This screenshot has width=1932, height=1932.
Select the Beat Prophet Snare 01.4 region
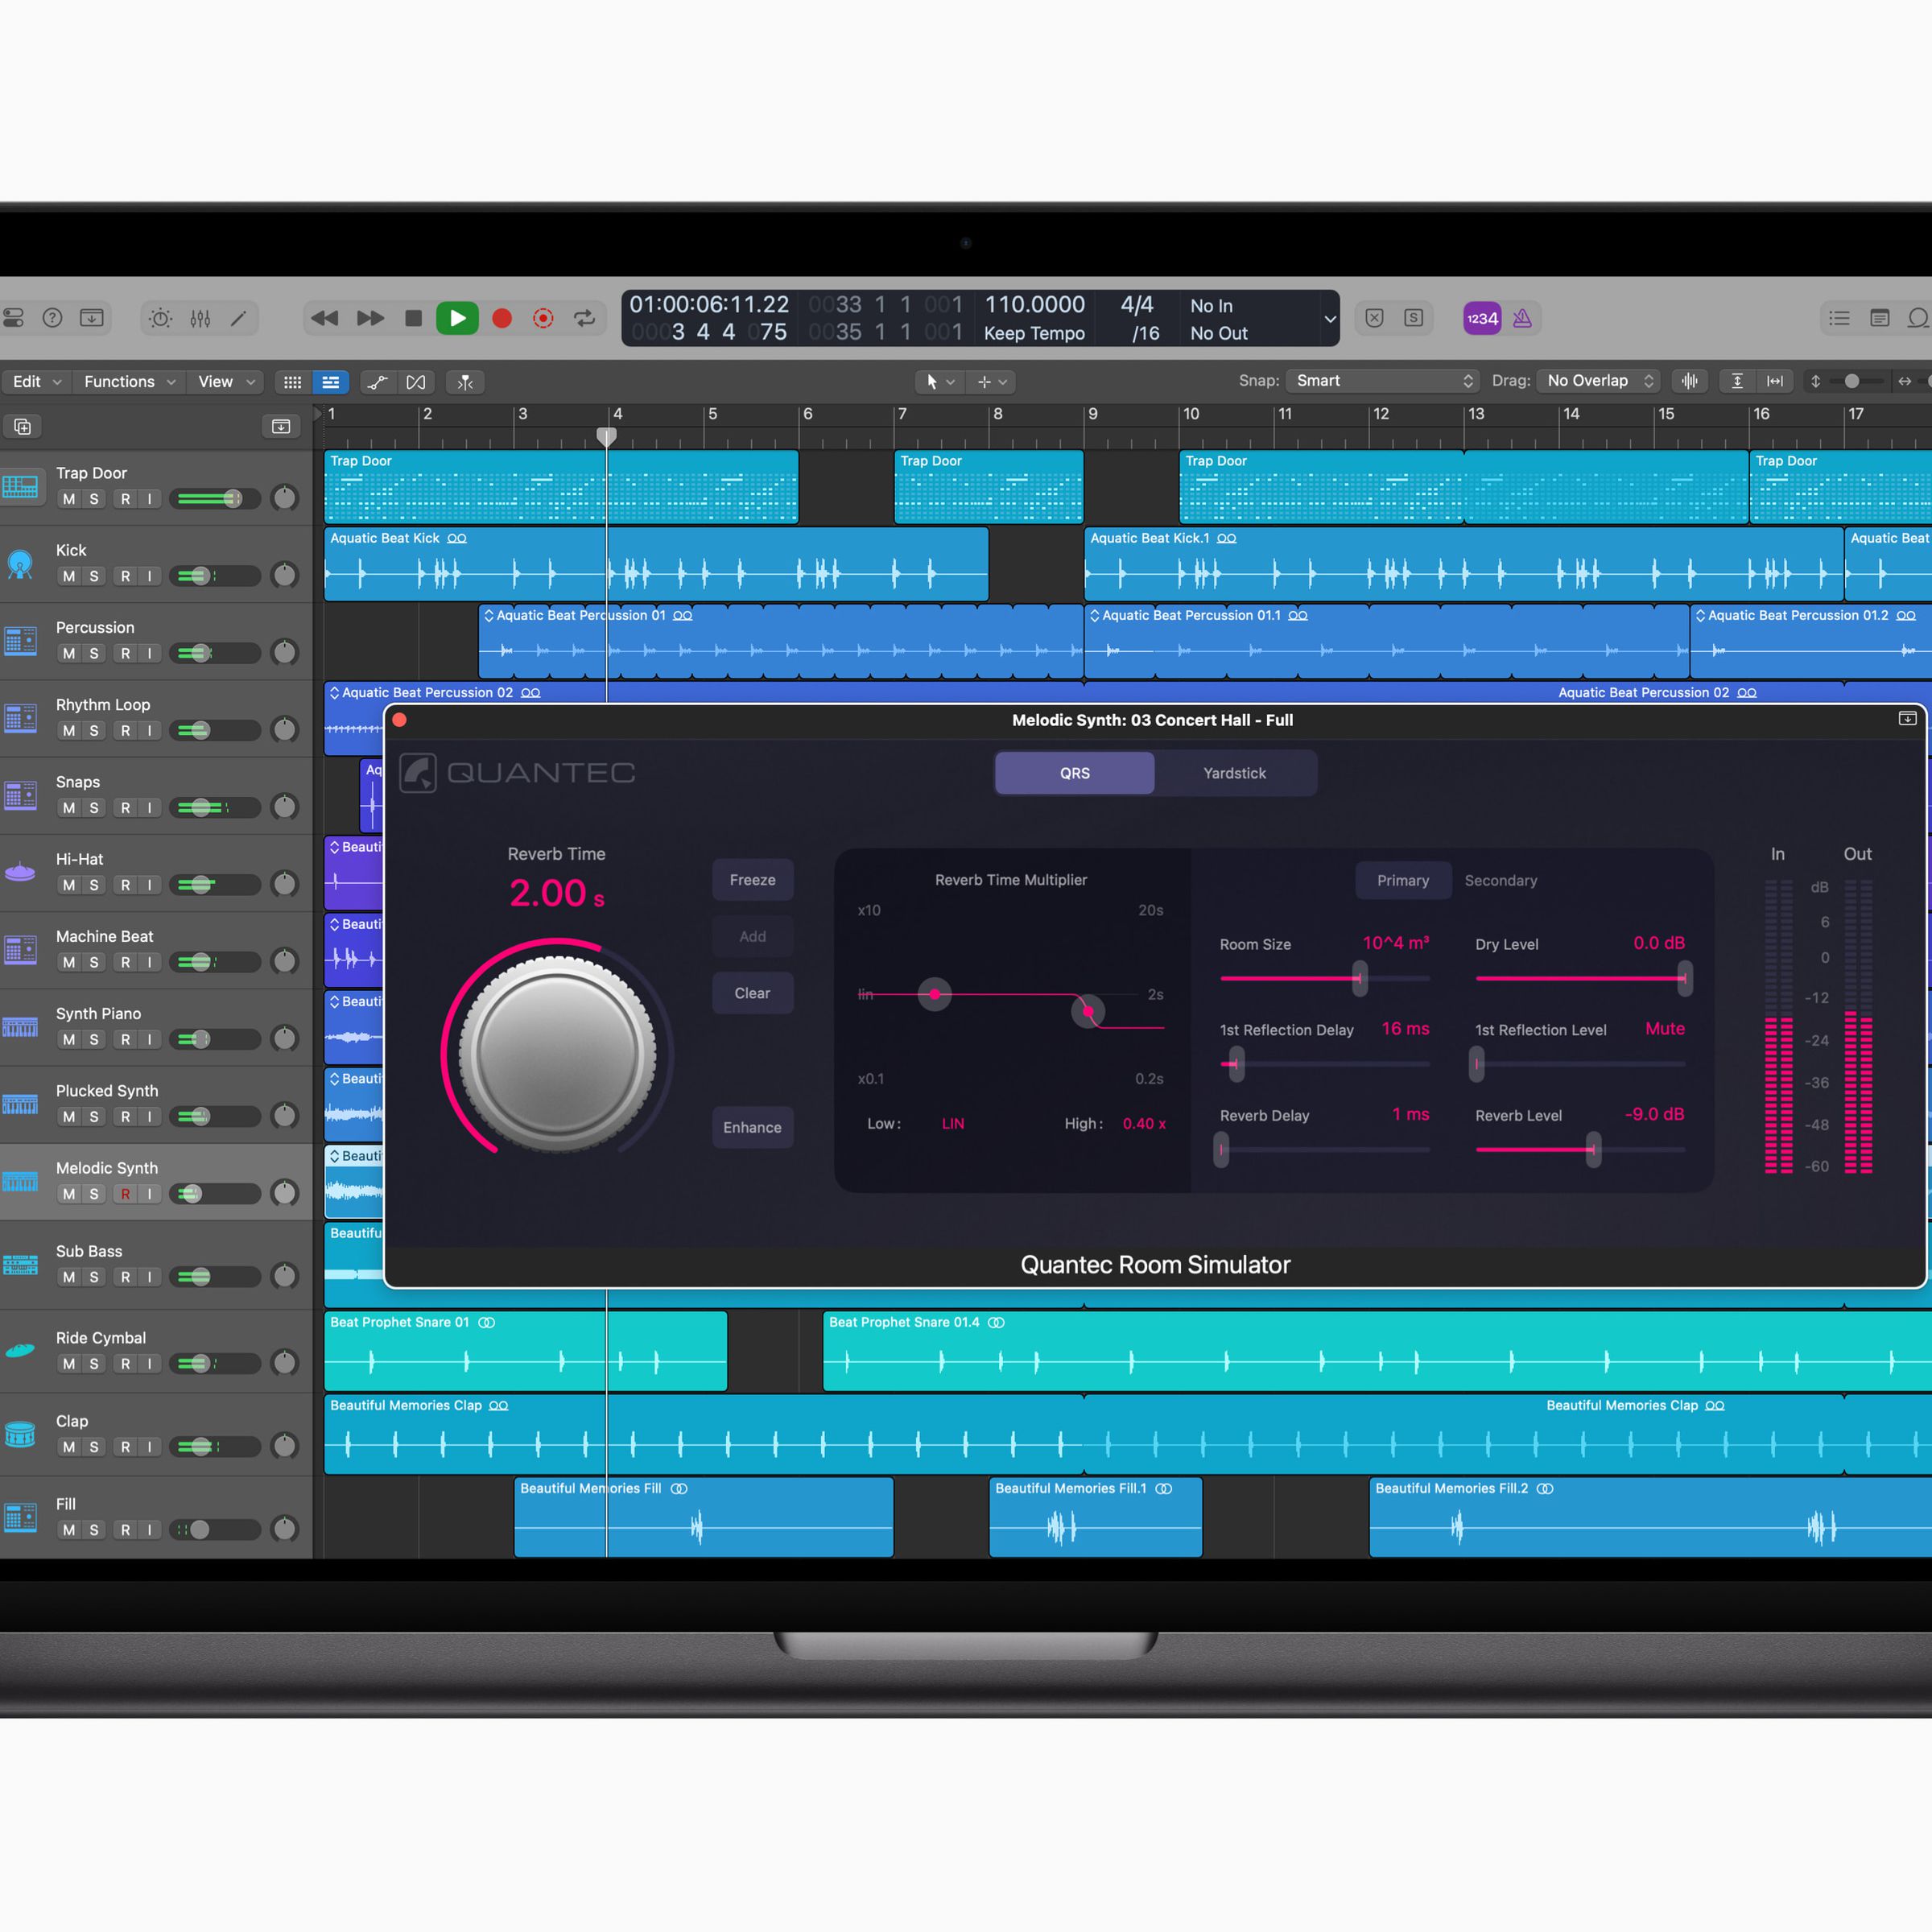[1377, 1350]
